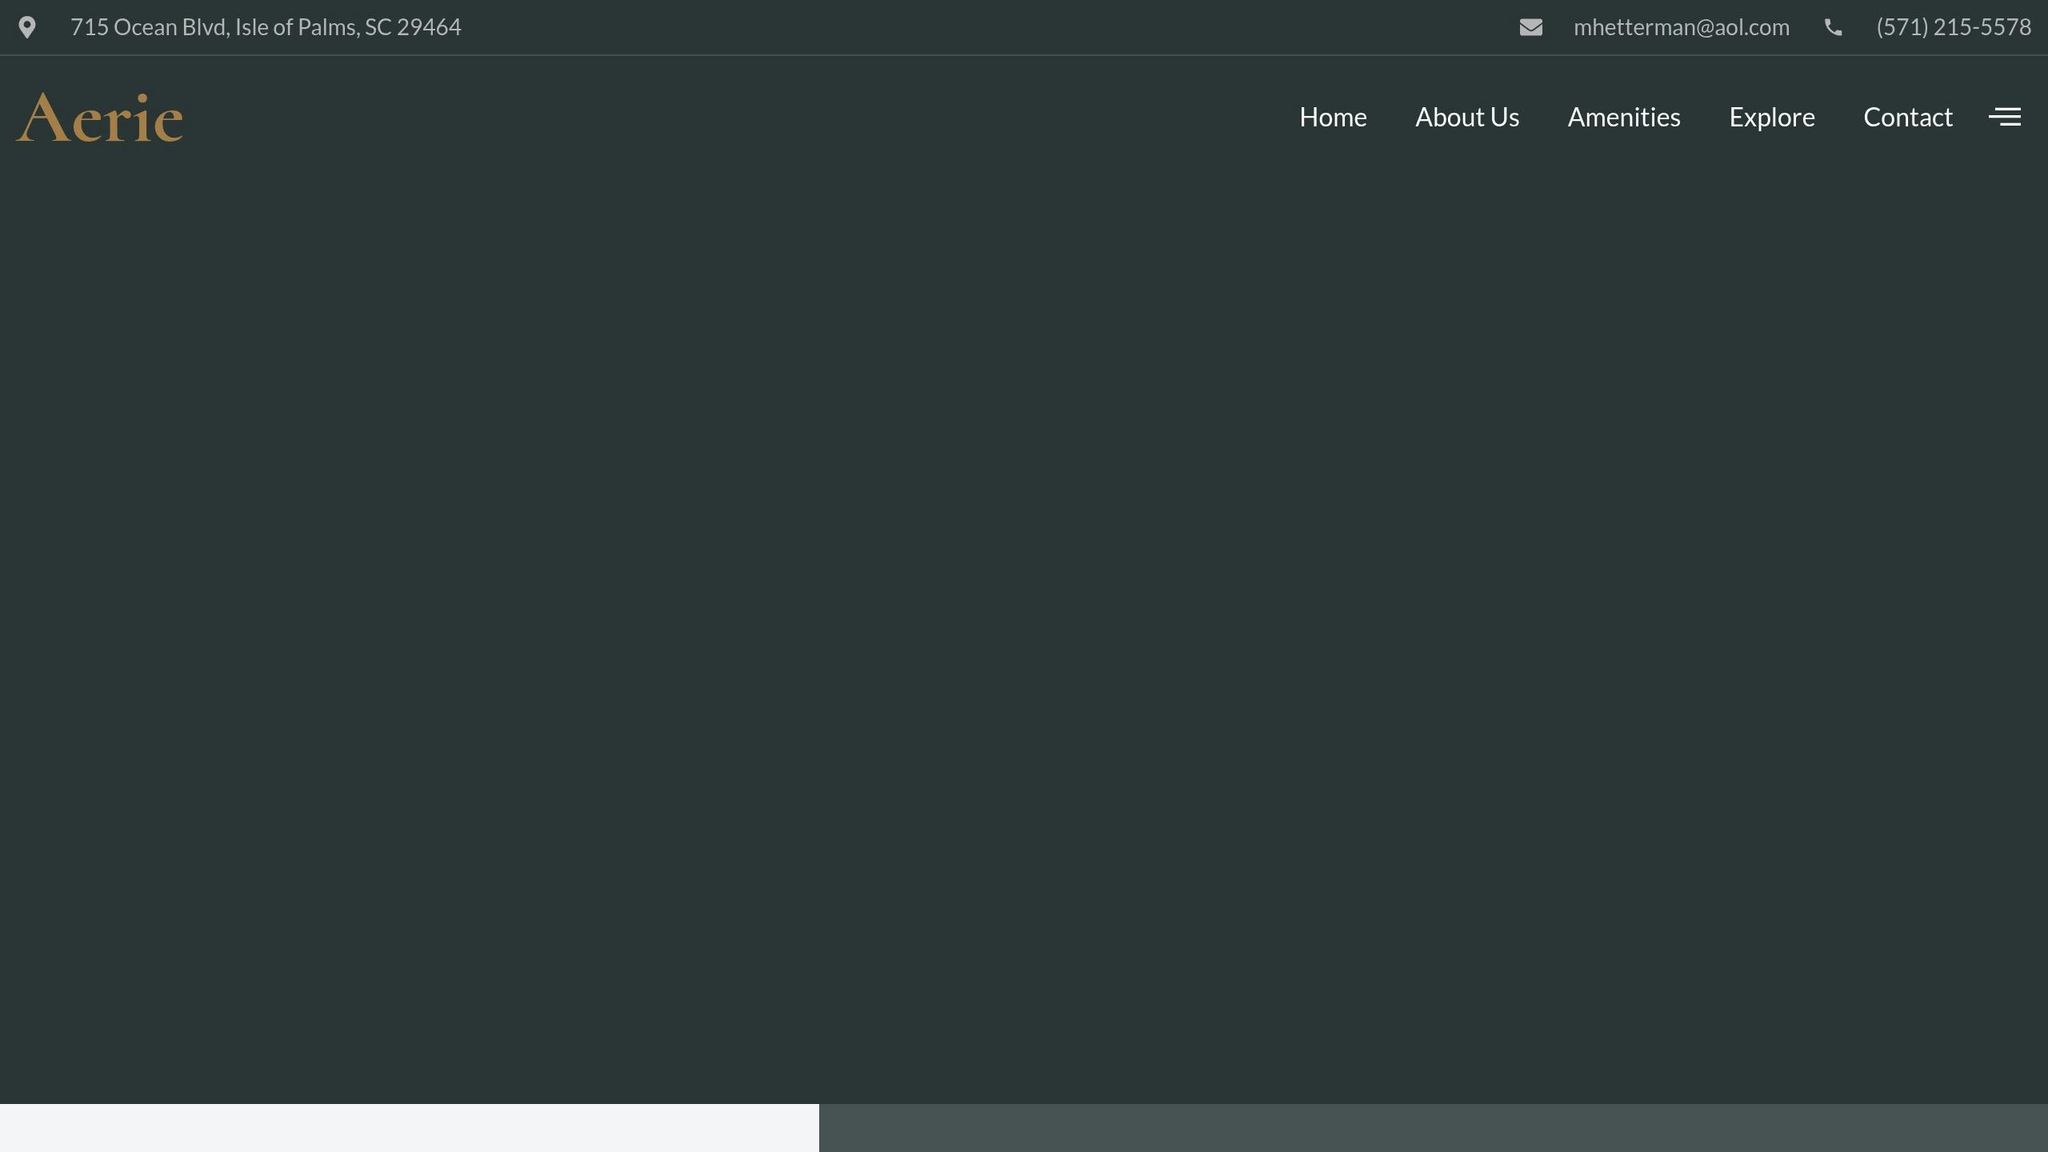Click the Aerie logo
The height and width of the screenshot is (1152, 2048).
[100, 118]
